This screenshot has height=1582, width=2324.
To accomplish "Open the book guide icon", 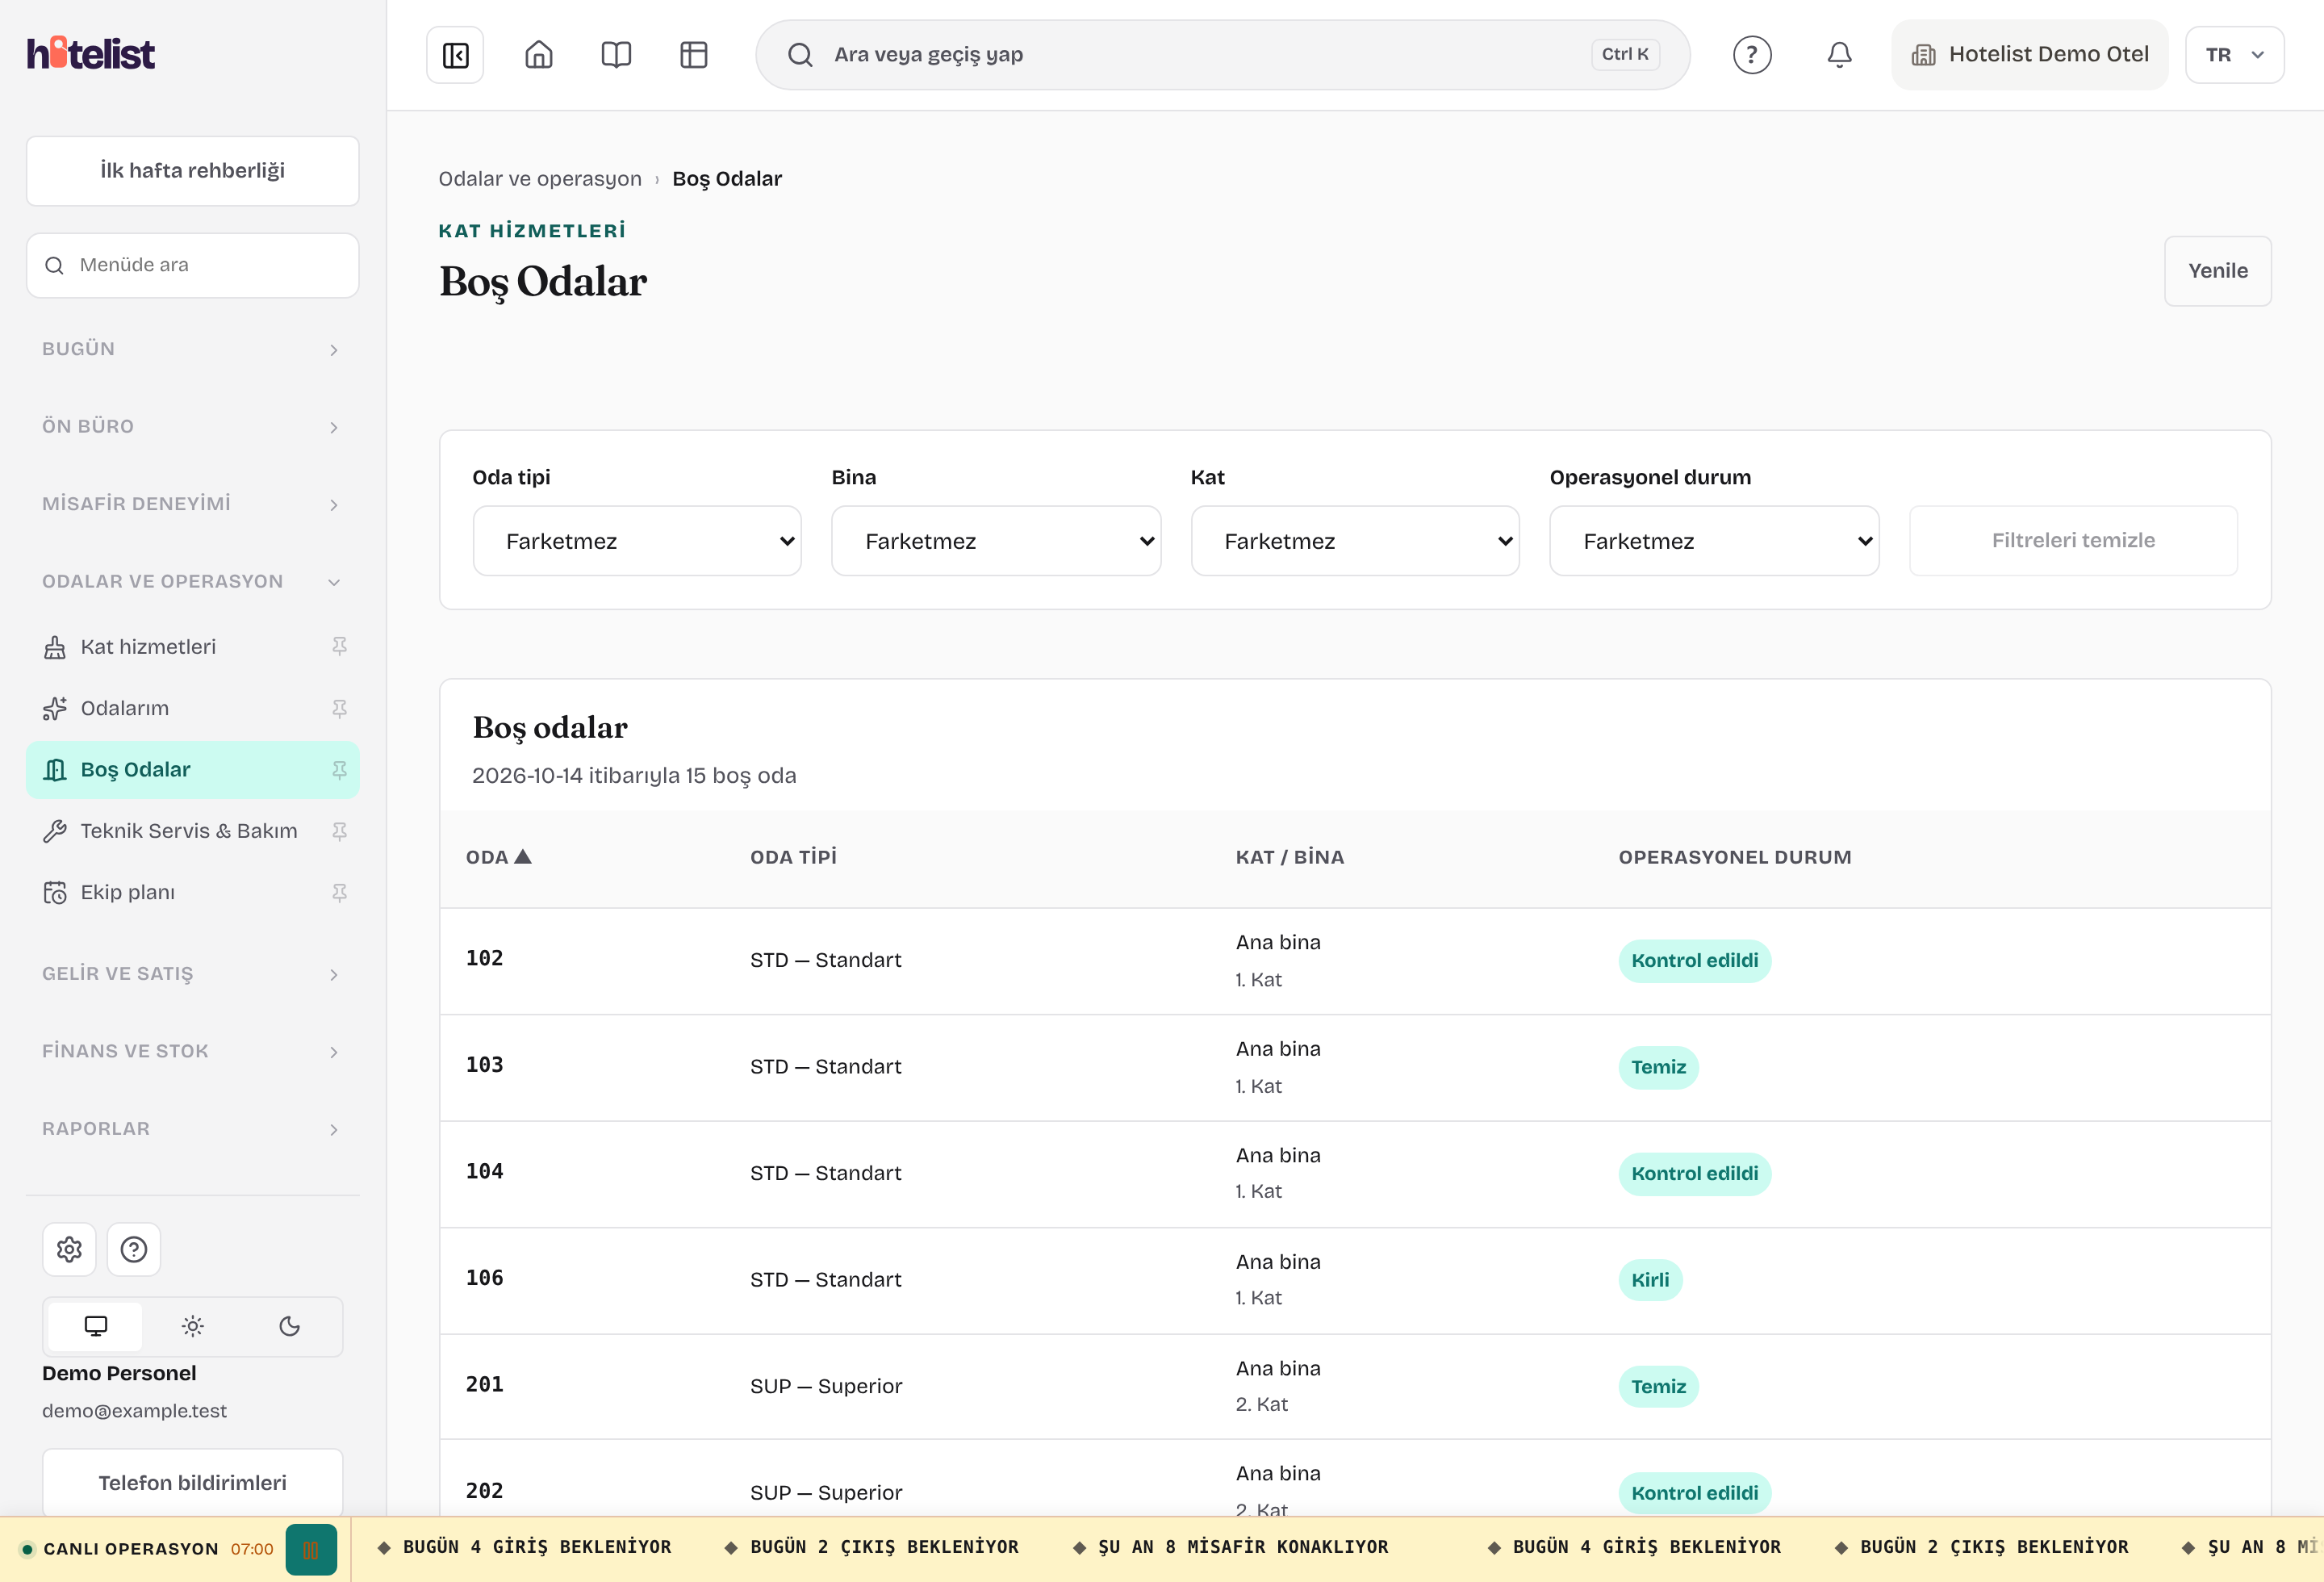I will pos(616,55).
